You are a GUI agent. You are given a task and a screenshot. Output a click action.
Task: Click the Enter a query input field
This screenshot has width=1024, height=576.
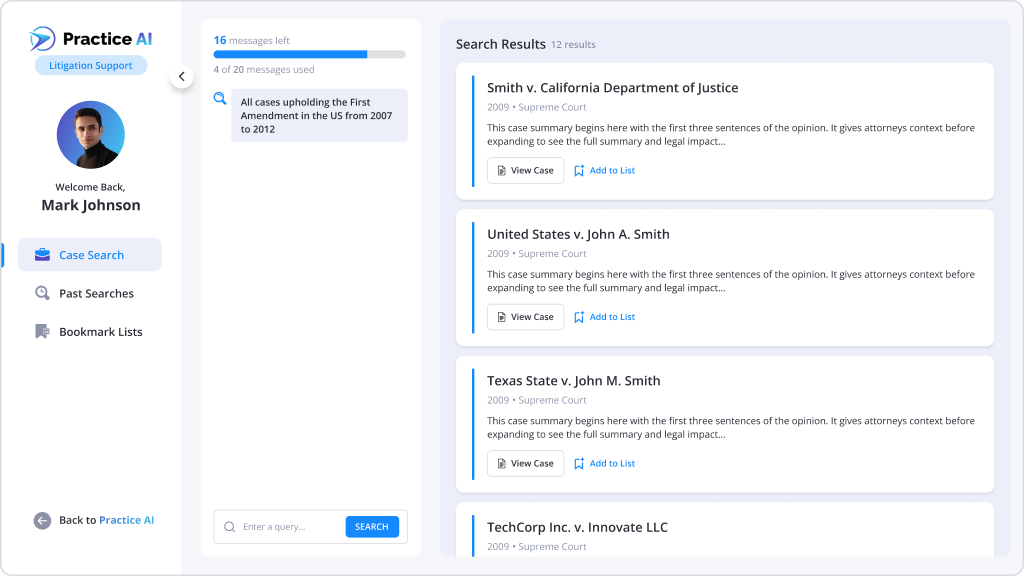(285, 526)
